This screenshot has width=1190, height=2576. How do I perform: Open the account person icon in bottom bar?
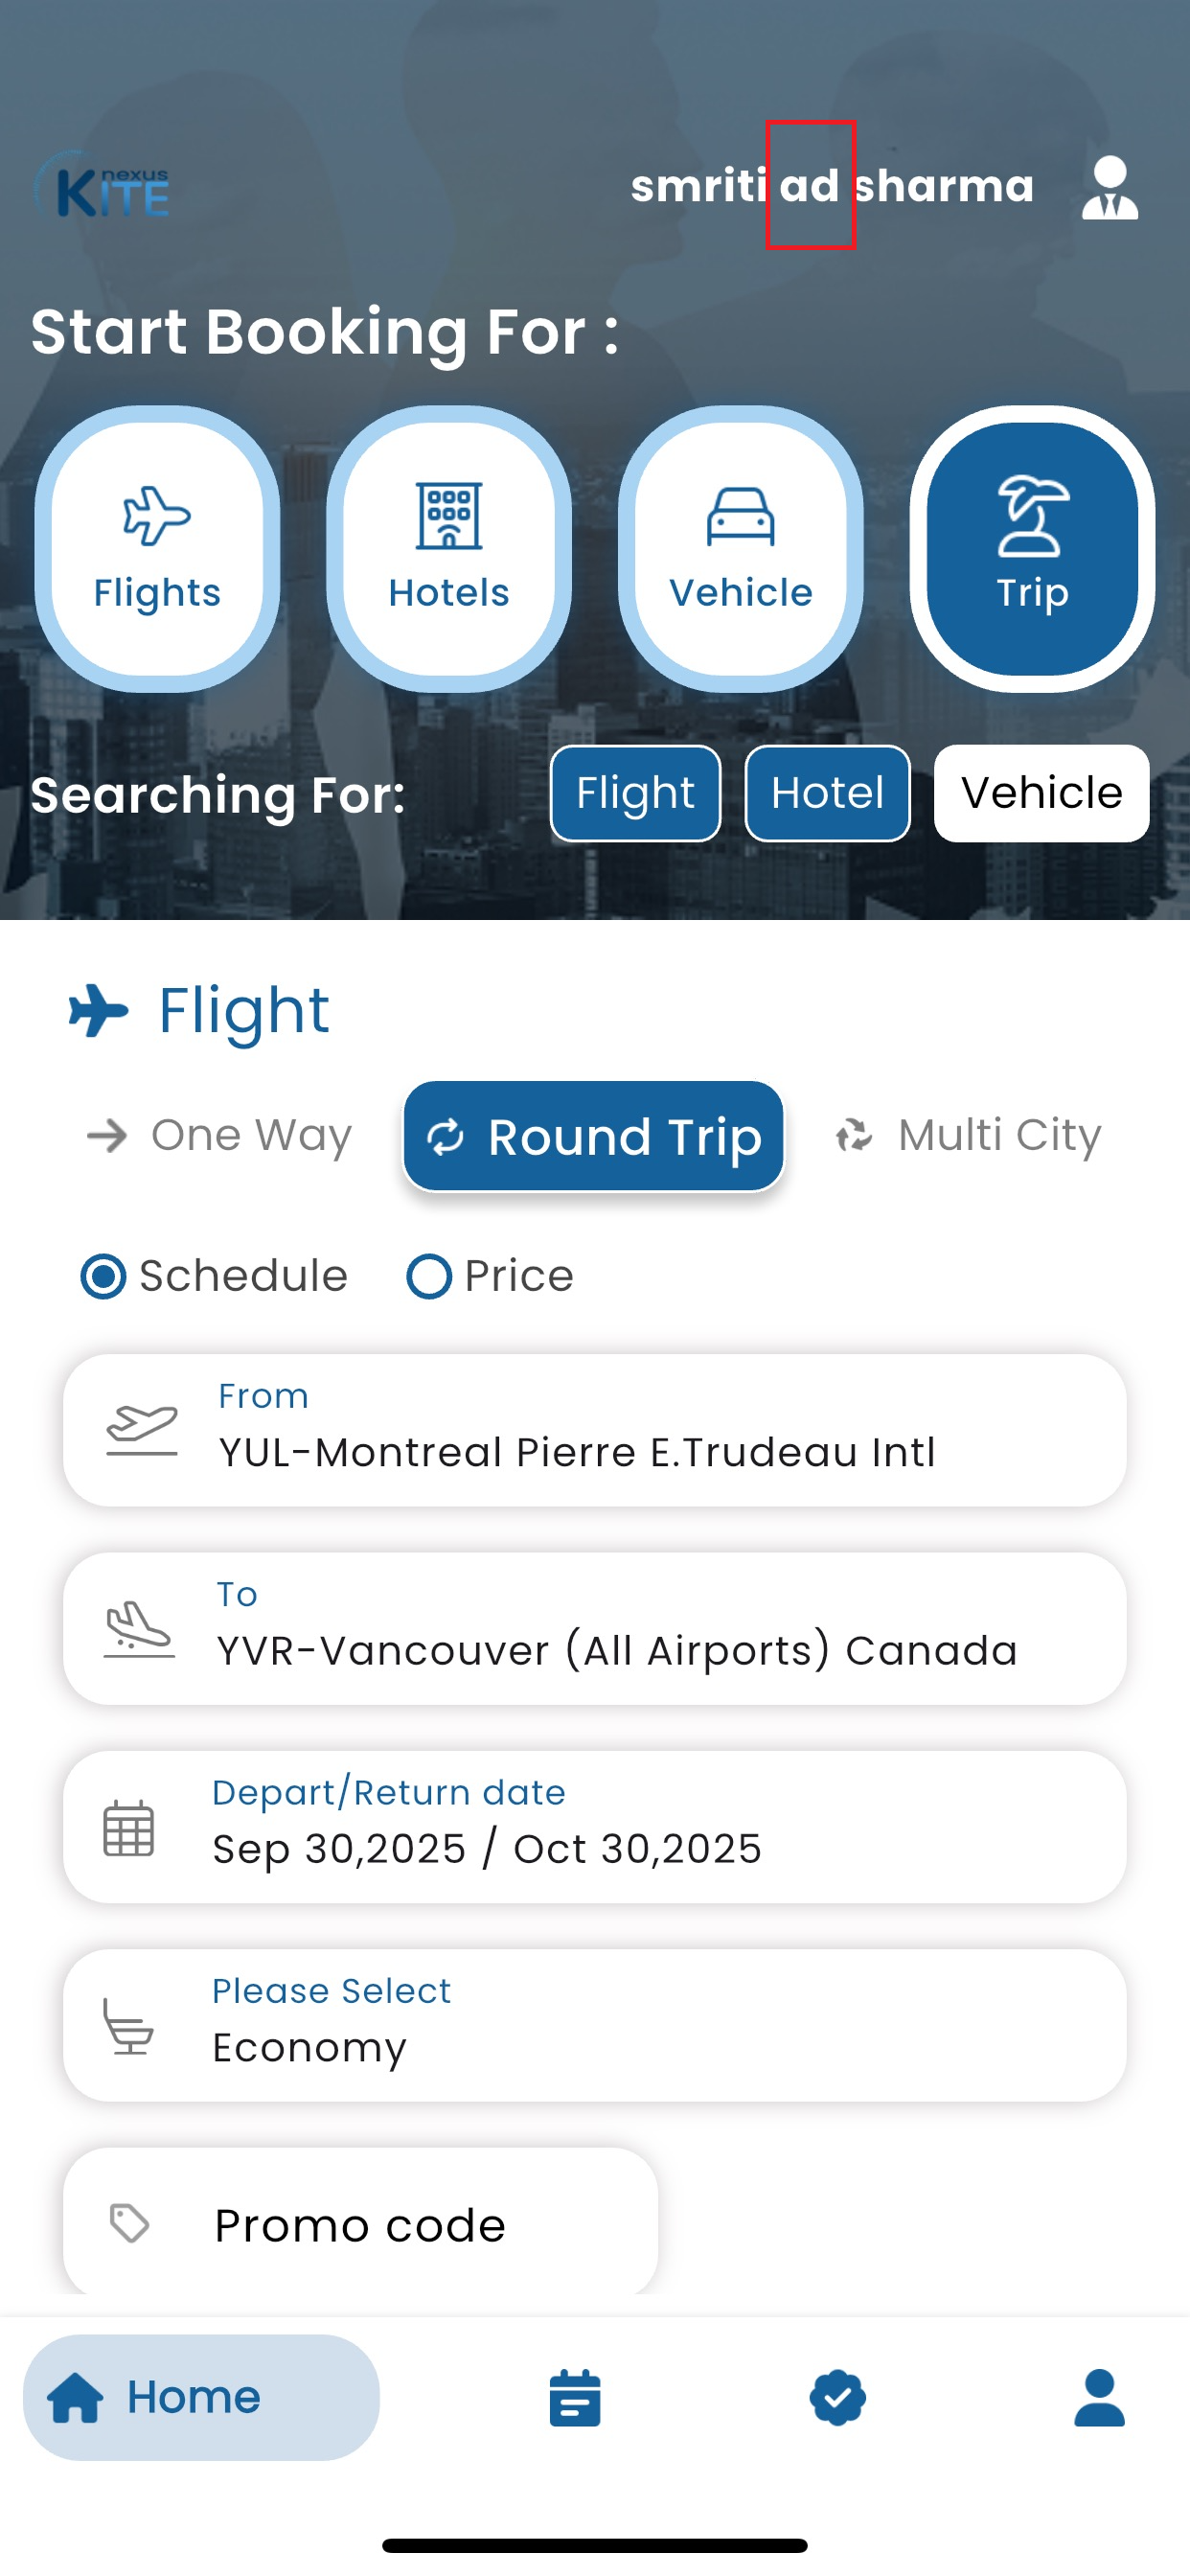[1099, 2397]
